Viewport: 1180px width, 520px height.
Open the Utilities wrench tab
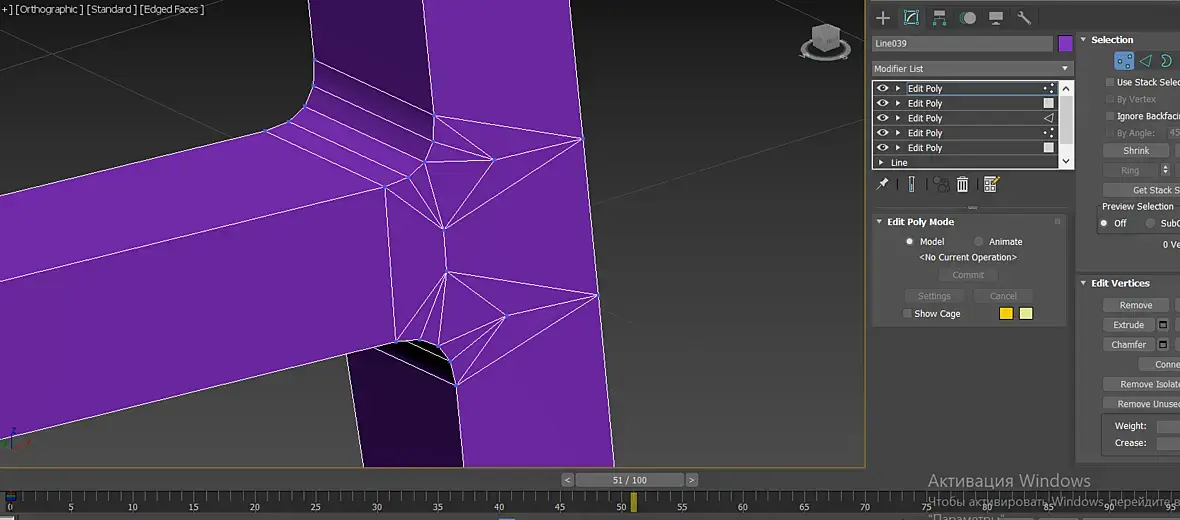1024,18
